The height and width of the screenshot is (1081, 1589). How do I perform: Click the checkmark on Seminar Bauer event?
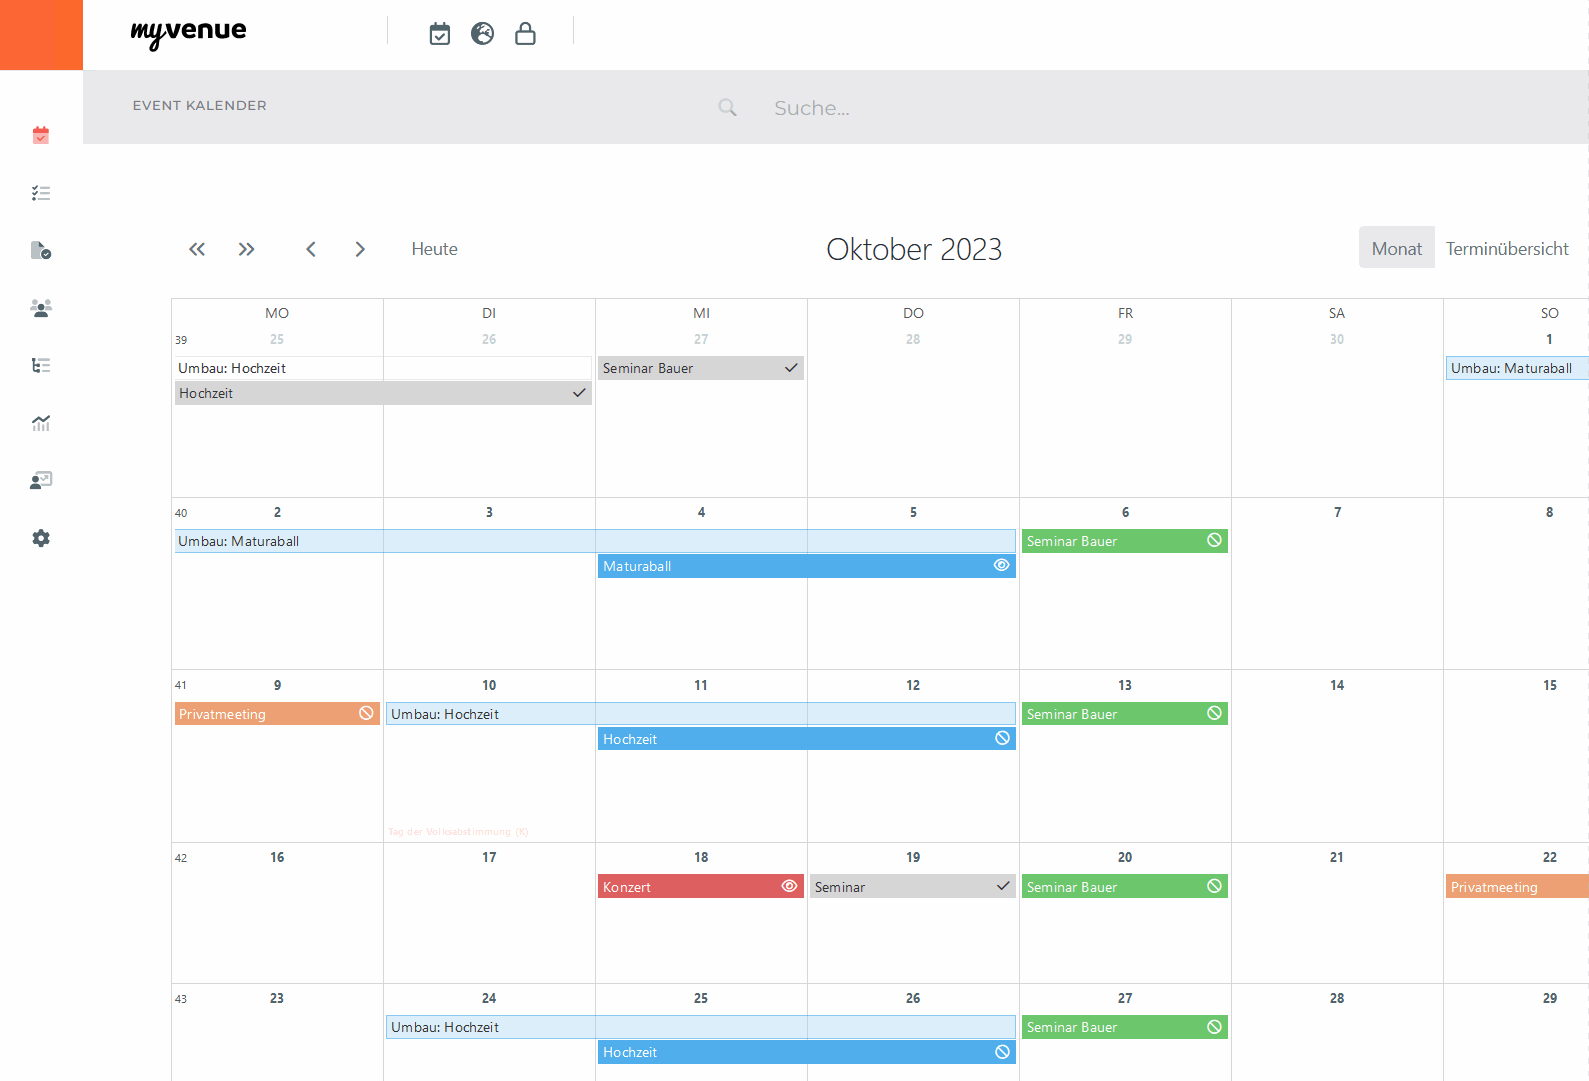tap(791, 368)
